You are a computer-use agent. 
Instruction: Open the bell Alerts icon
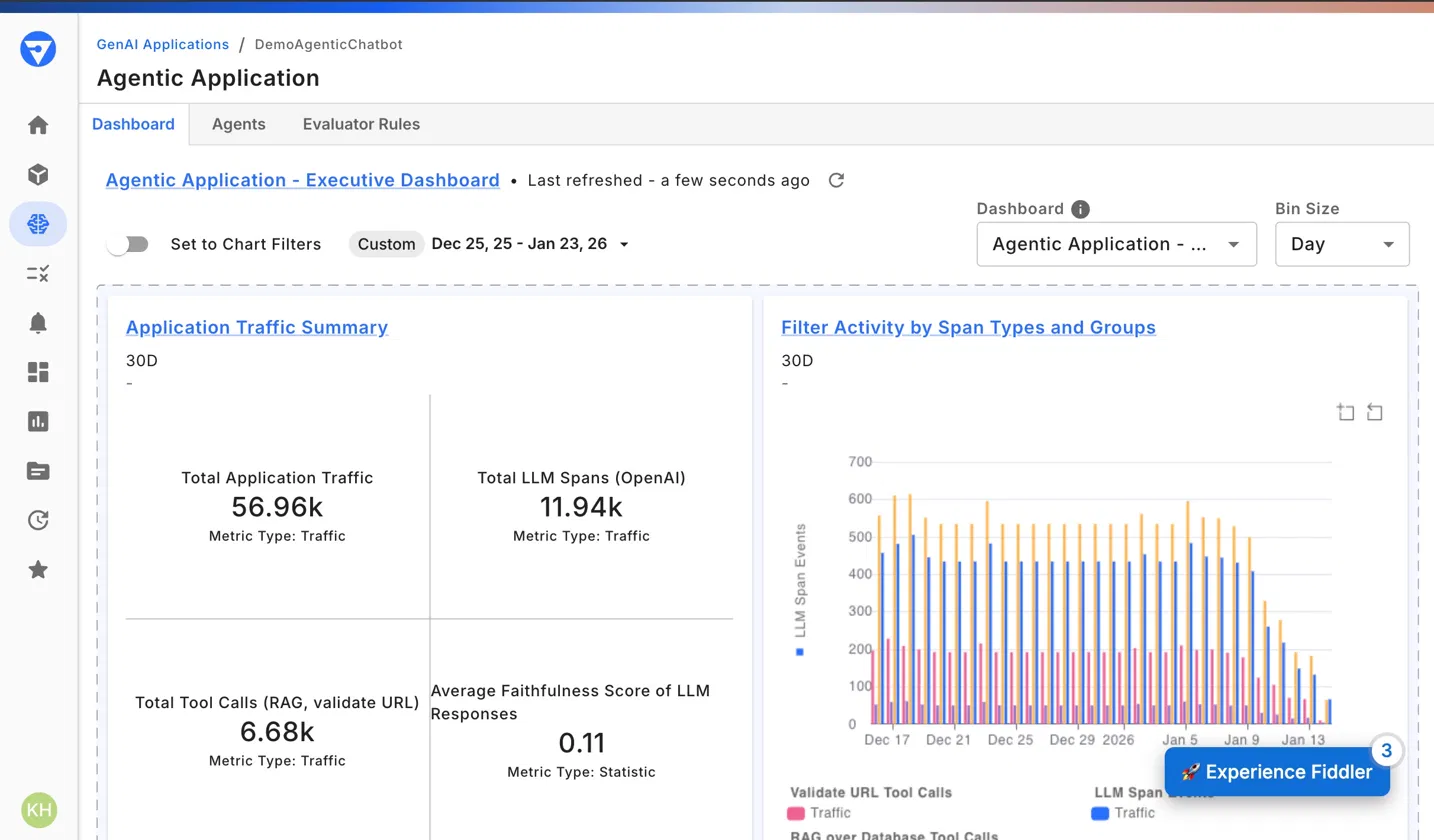[38, 322]
